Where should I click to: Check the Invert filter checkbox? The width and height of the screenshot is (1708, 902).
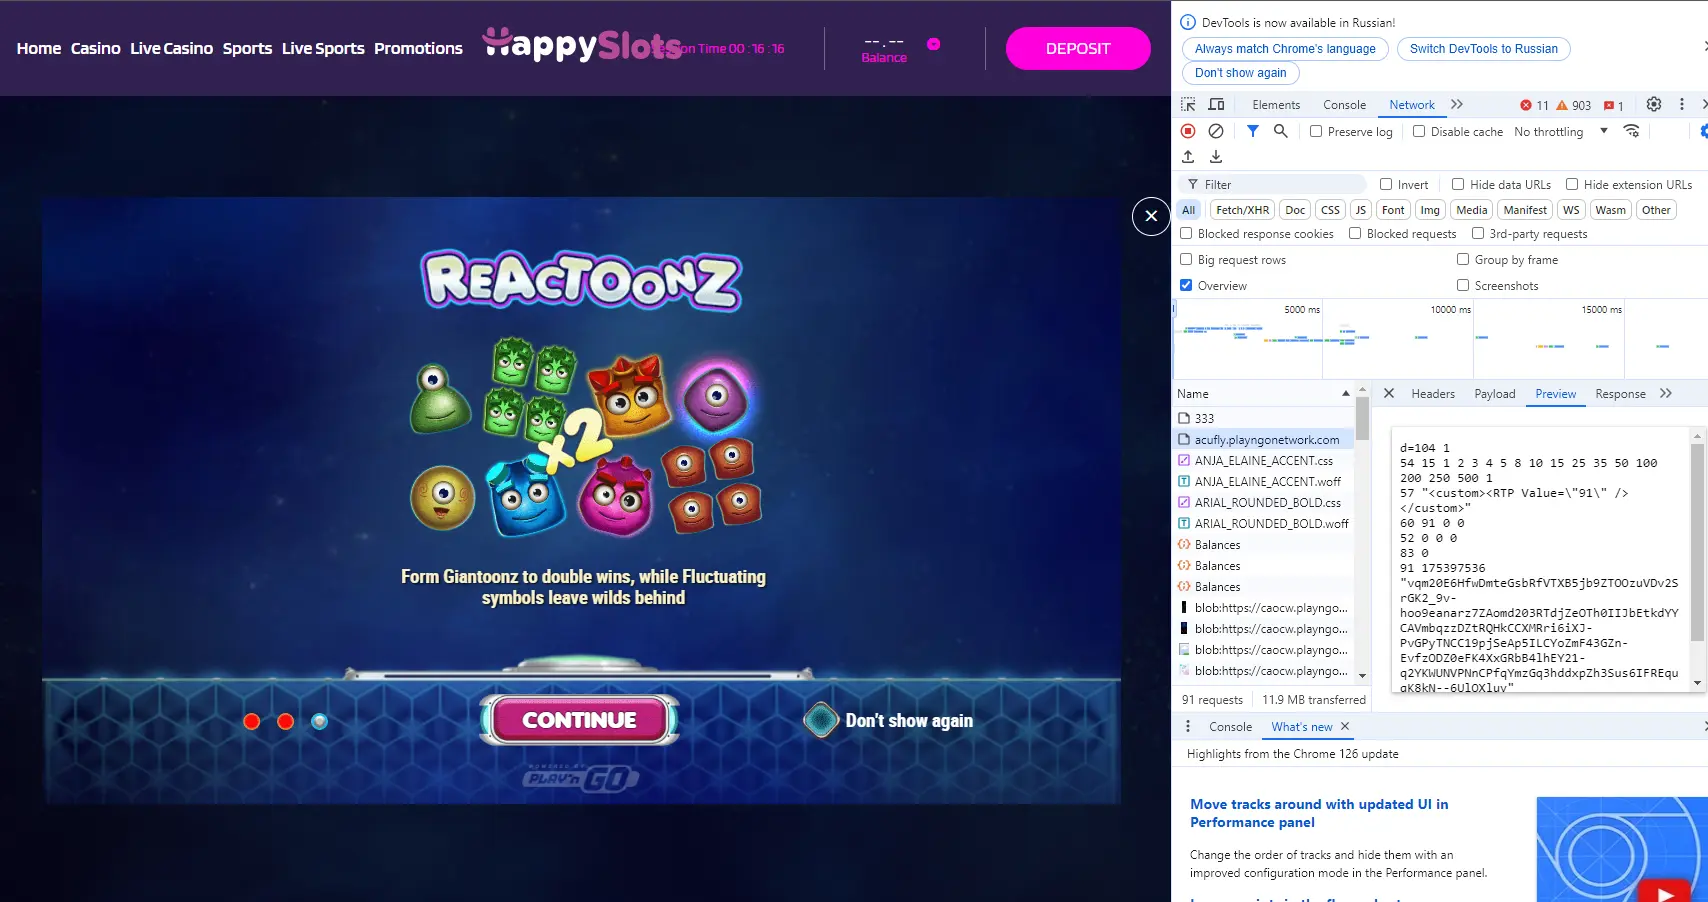[x=1386, y=184]
